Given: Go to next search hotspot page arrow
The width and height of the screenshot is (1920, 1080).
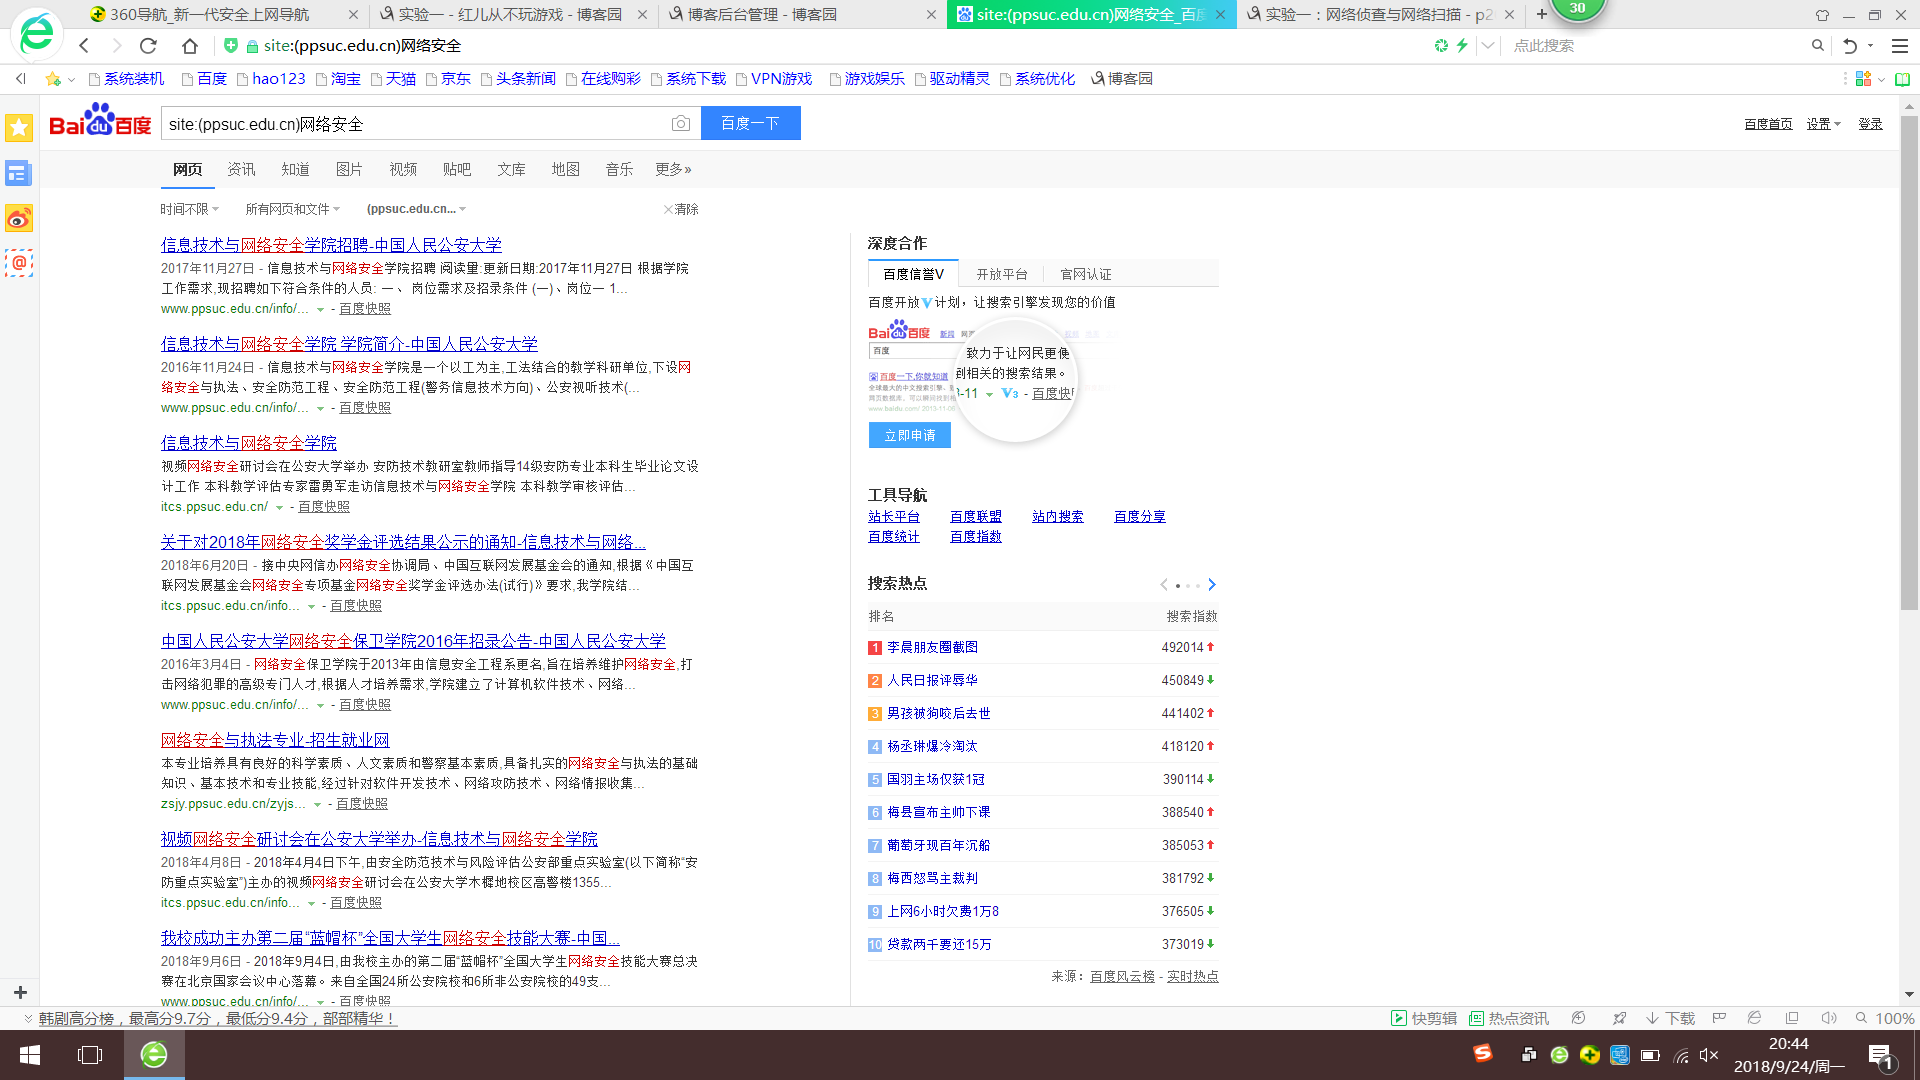Looking at the screenshot, I should pyautogui.click(x=1212, y=584).
